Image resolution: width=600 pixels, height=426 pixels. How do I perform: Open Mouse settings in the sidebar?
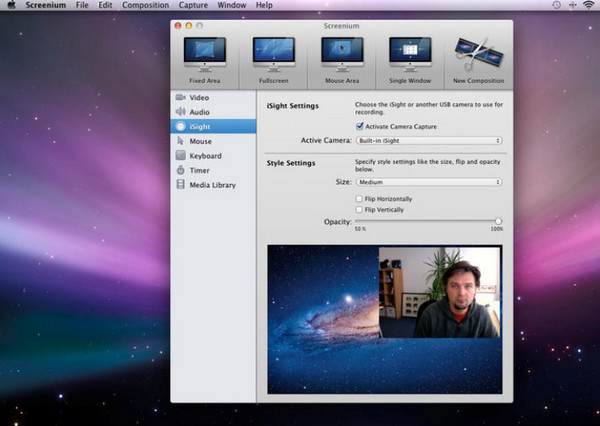[x=200, y=142]
